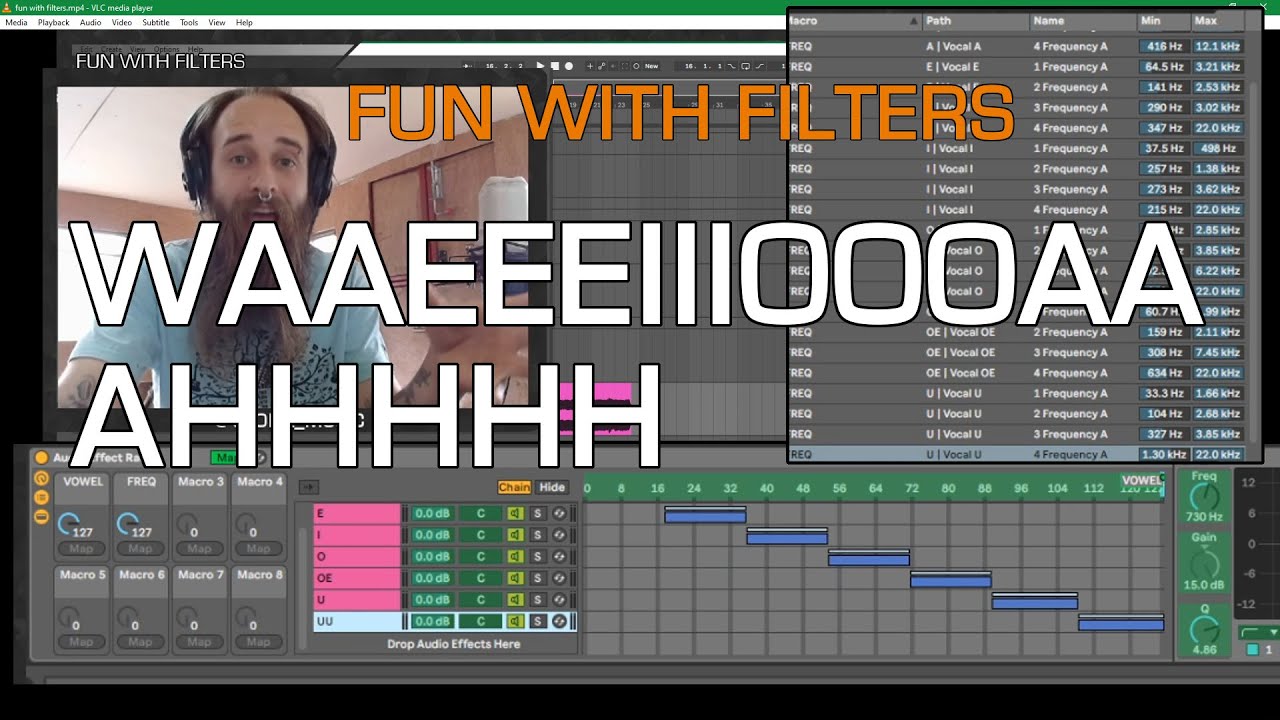The height and width of the screenshot is (720, 1280).
Task: Click the Path column header
Action: (x=975, y=20)
